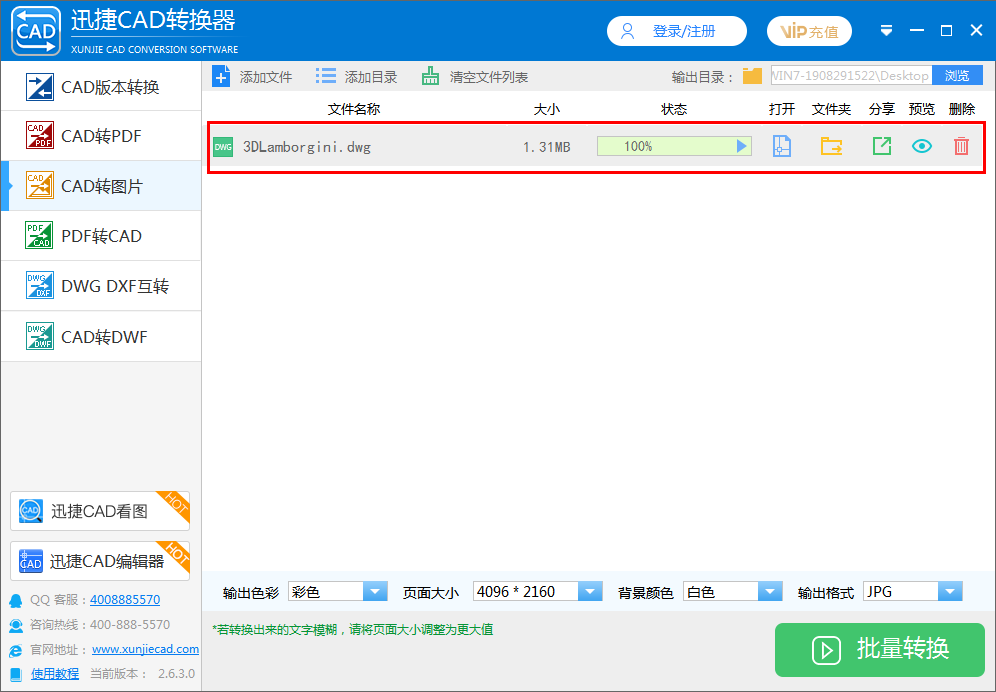Switch to DWG DXF互转 tab
The image size is (996, 692).
101,286
